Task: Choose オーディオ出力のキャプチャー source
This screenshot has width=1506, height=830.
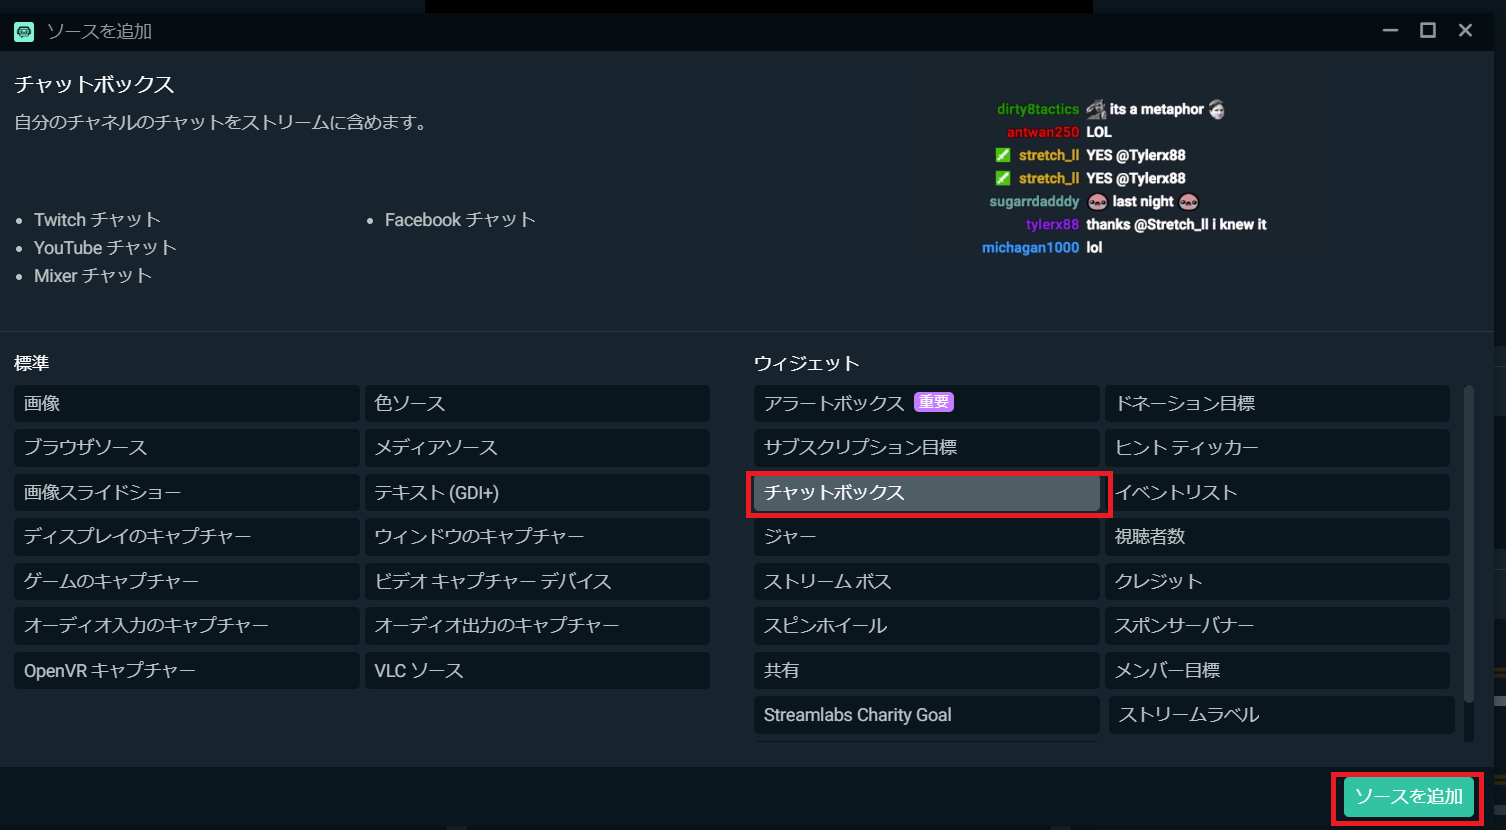Action: click(537, 626)
